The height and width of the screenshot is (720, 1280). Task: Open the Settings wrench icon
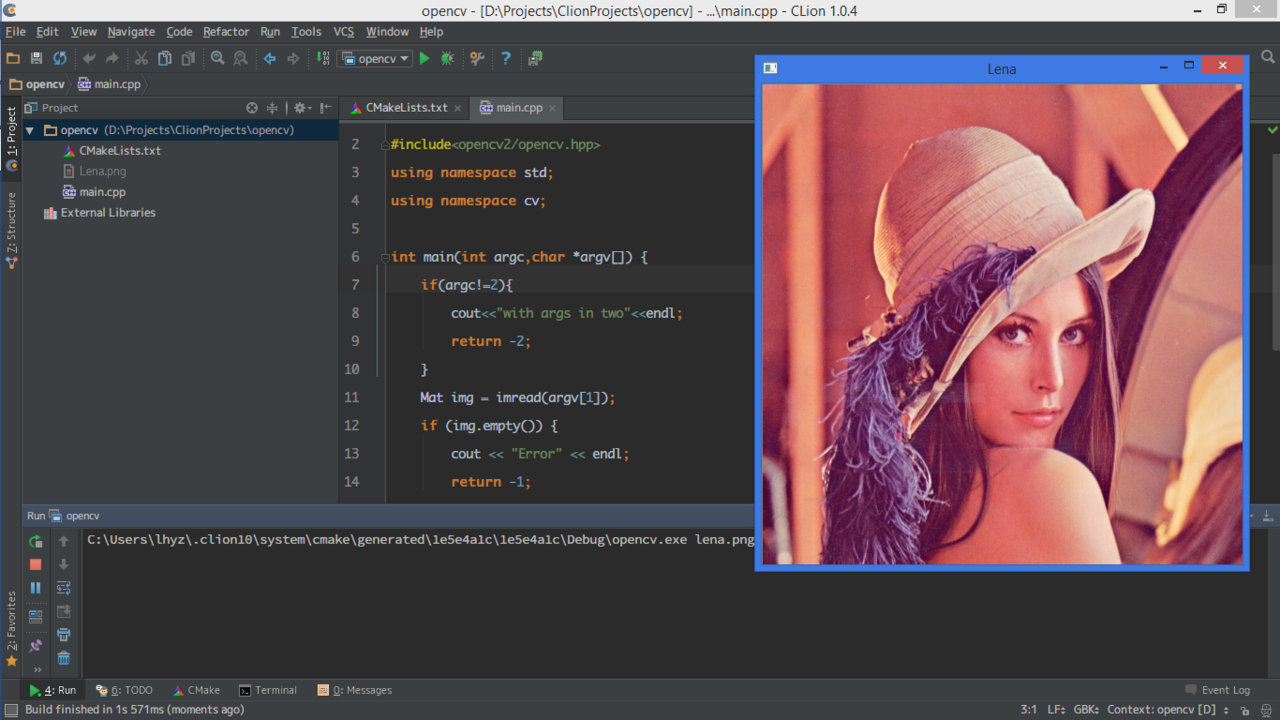477,59
